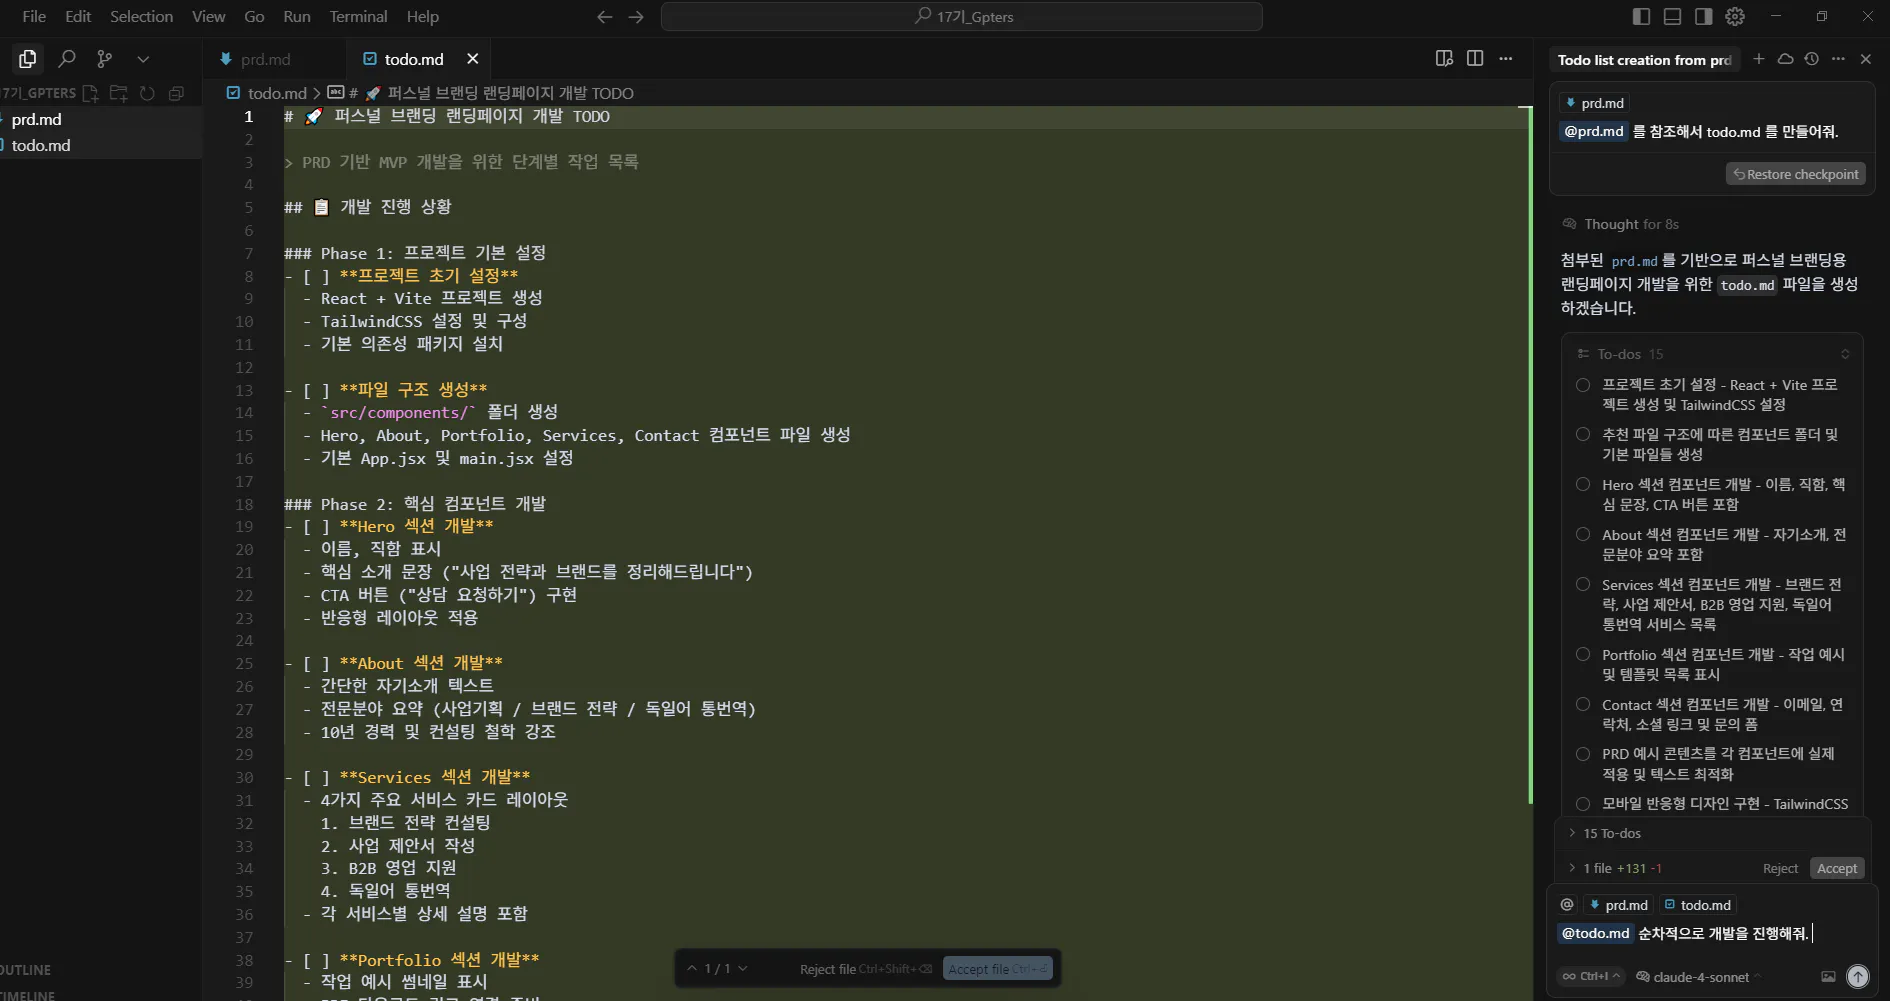Open settings gear in title bar
Viewport: 1890px width, 1001px height.
pos(1735,17)
